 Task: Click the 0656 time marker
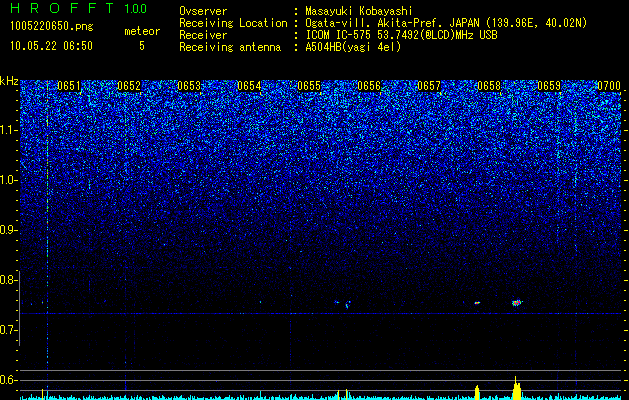(369, 86)
